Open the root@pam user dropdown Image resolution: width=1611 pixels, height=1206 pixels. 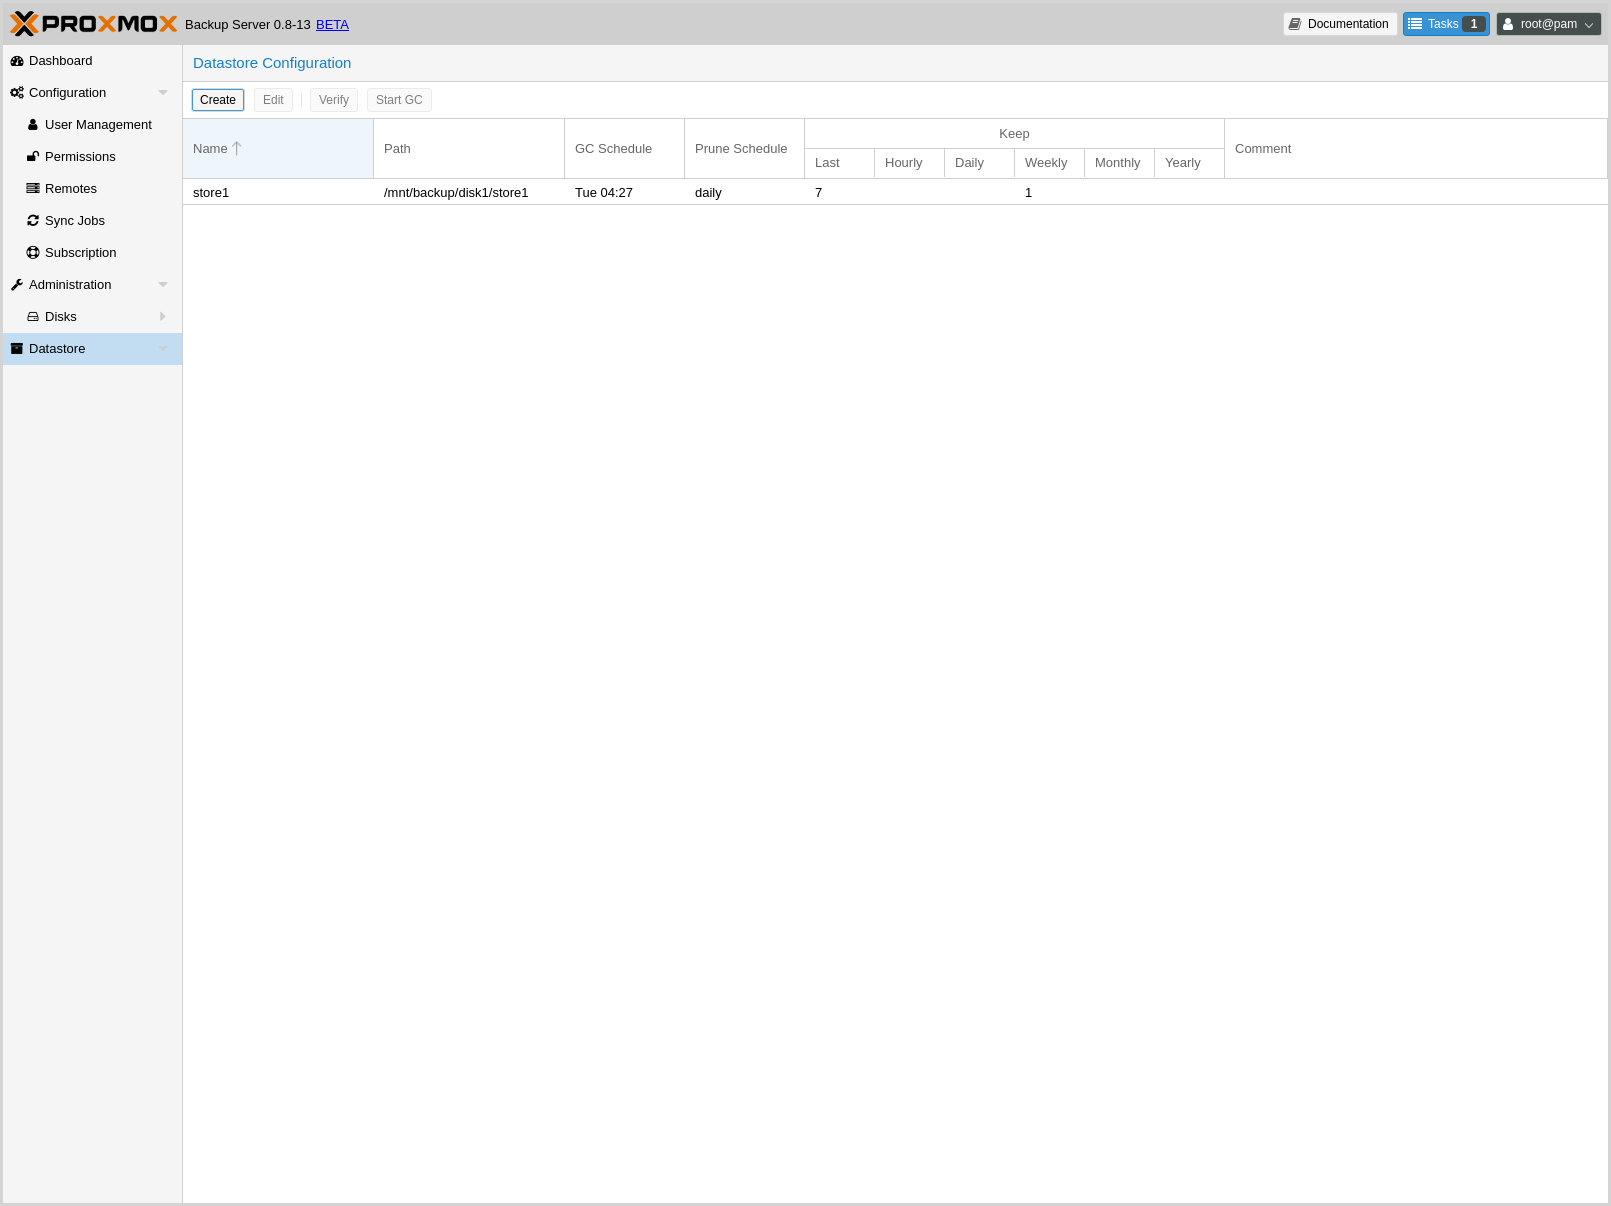point(1548,24)
